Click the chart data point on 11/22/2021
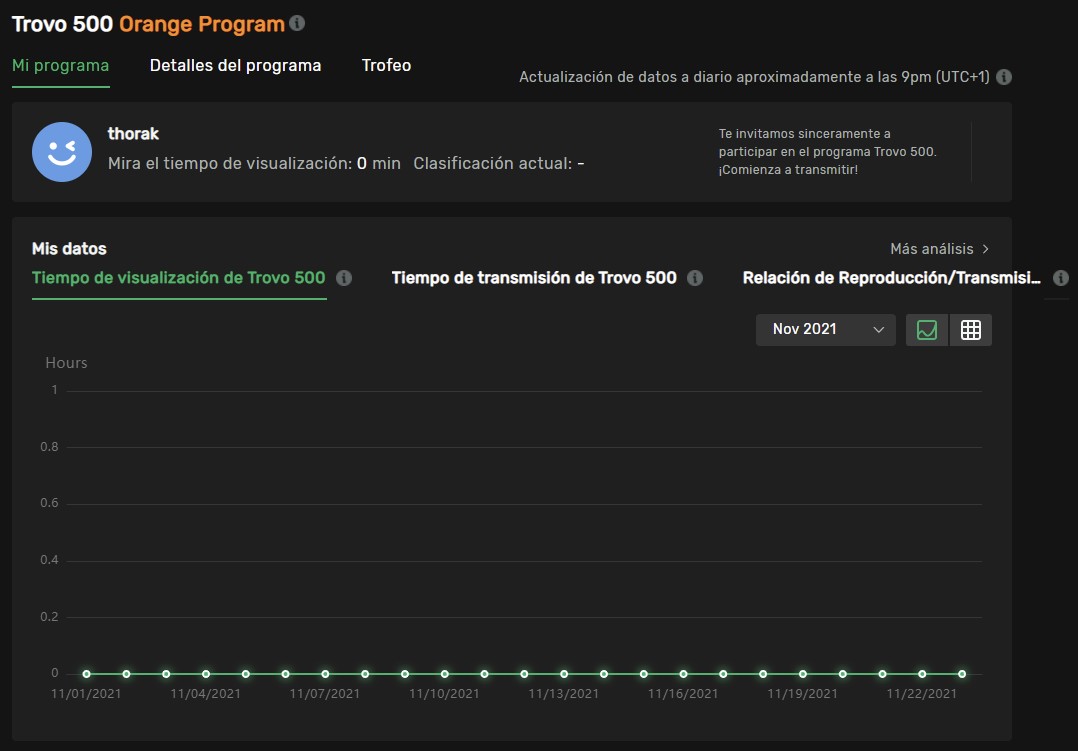The height and width of the screenshot is (751, 1078). (x=921, y=672)
